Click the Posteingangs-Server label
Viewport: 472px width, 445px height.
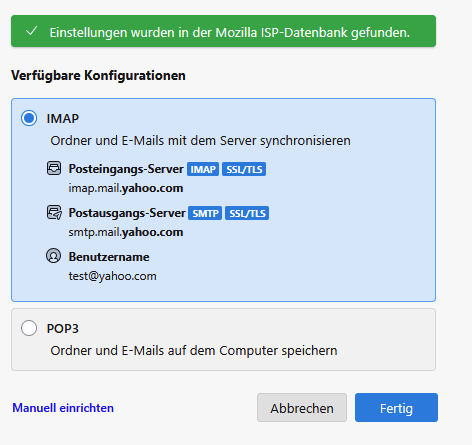point(126,169)
